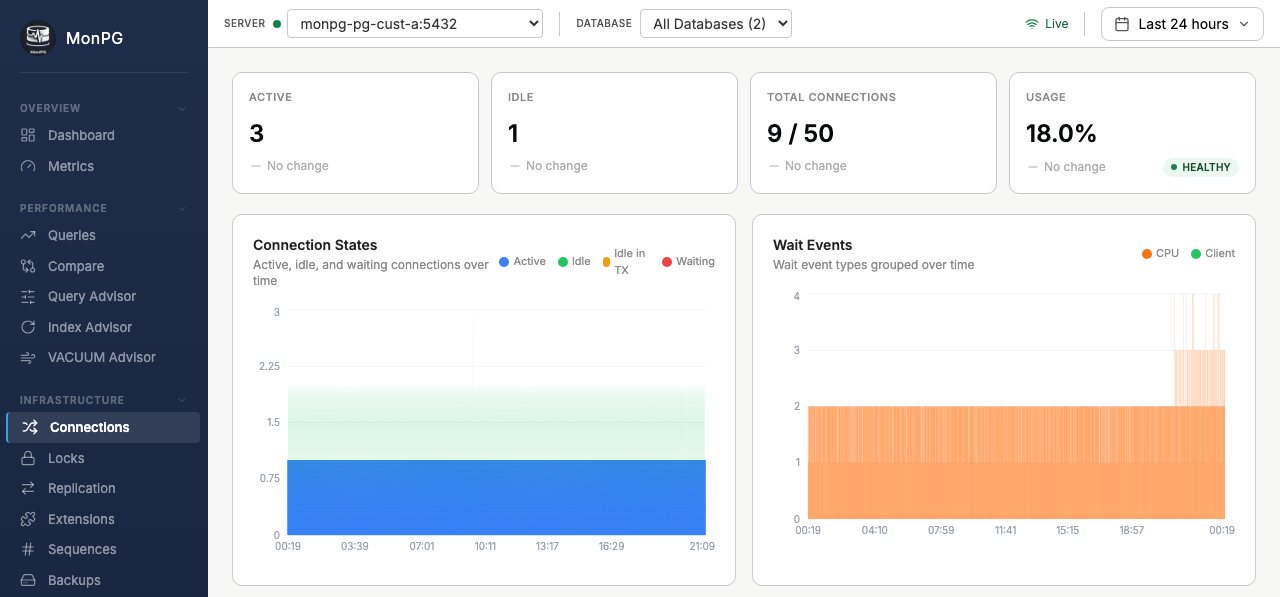Click the Dashboard grid icon

28,136
